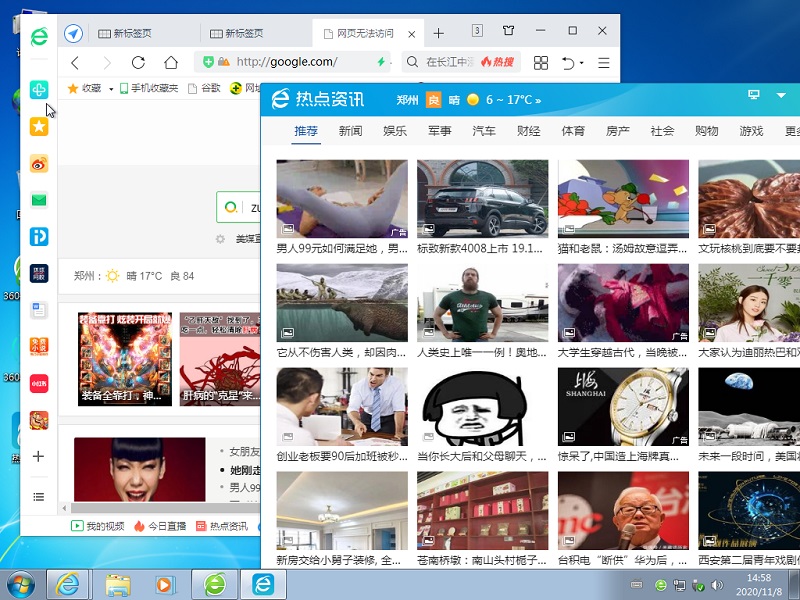Click 今日直播 in bottom bar
Viewport: 800px width, 600px height.
pos(160,526)
